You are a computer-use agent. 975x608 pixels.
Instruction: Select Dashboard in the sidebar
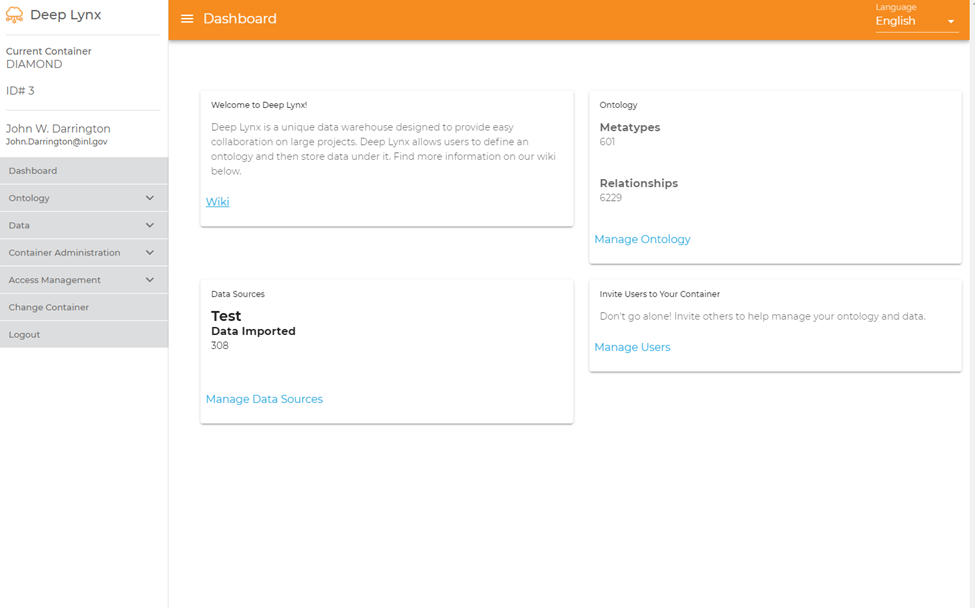click(33, 171)
